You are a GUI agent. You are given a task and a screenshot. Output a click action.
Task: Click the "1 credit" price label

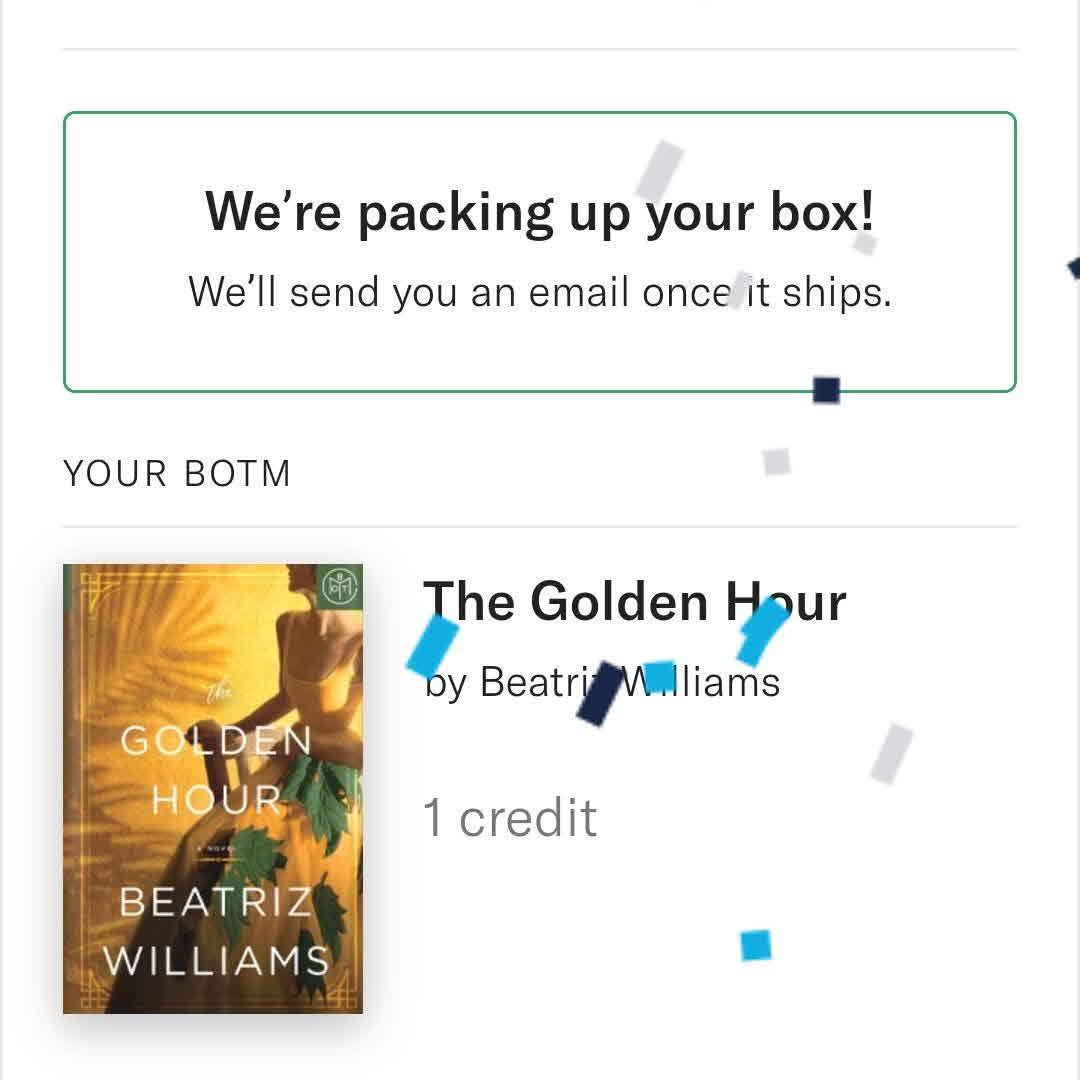tap(510, 818)
